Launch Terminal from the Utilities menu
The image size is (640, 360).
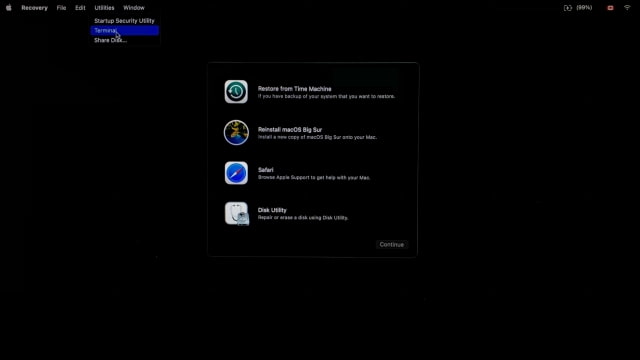(124, 31)
